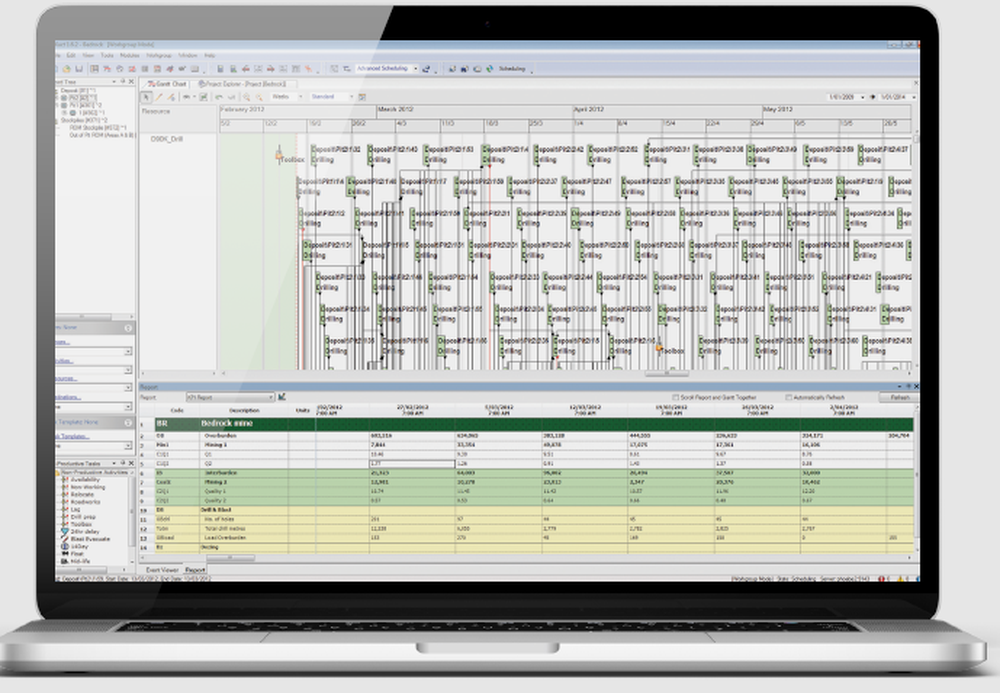Click the Drill & Blast row
The image size is (1000, 693).
pos(534,510)
